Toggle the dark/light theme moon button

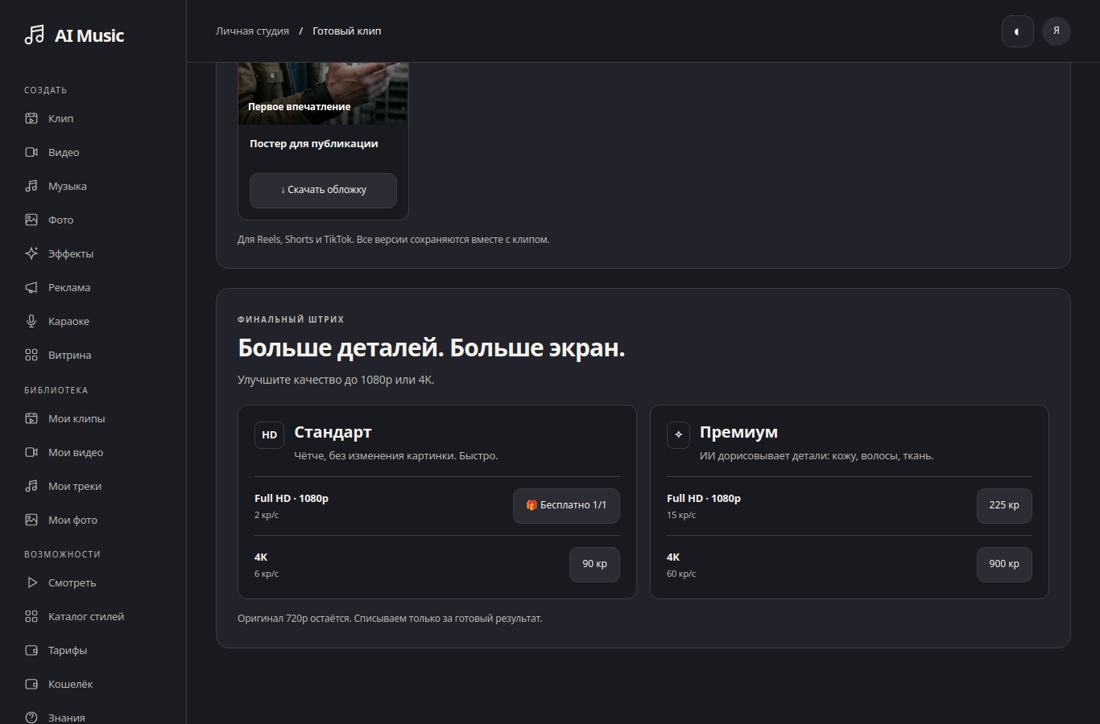click(1017, 32)
